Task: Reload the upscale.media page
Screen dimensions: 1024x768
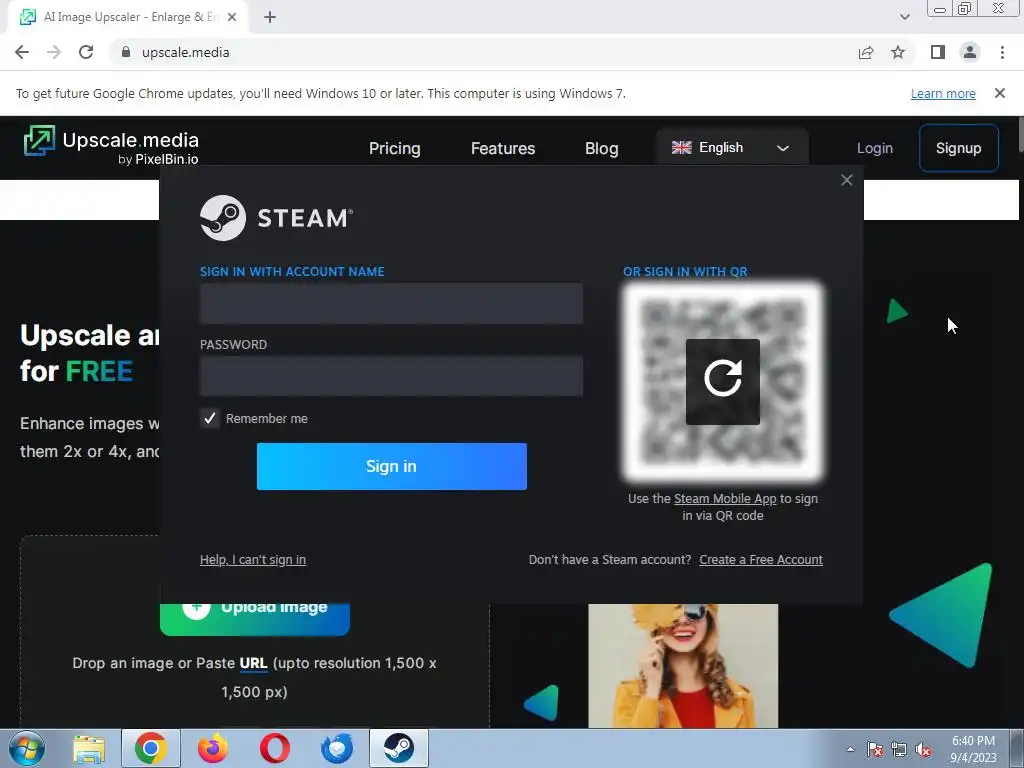Action: [x=86, y=52]
